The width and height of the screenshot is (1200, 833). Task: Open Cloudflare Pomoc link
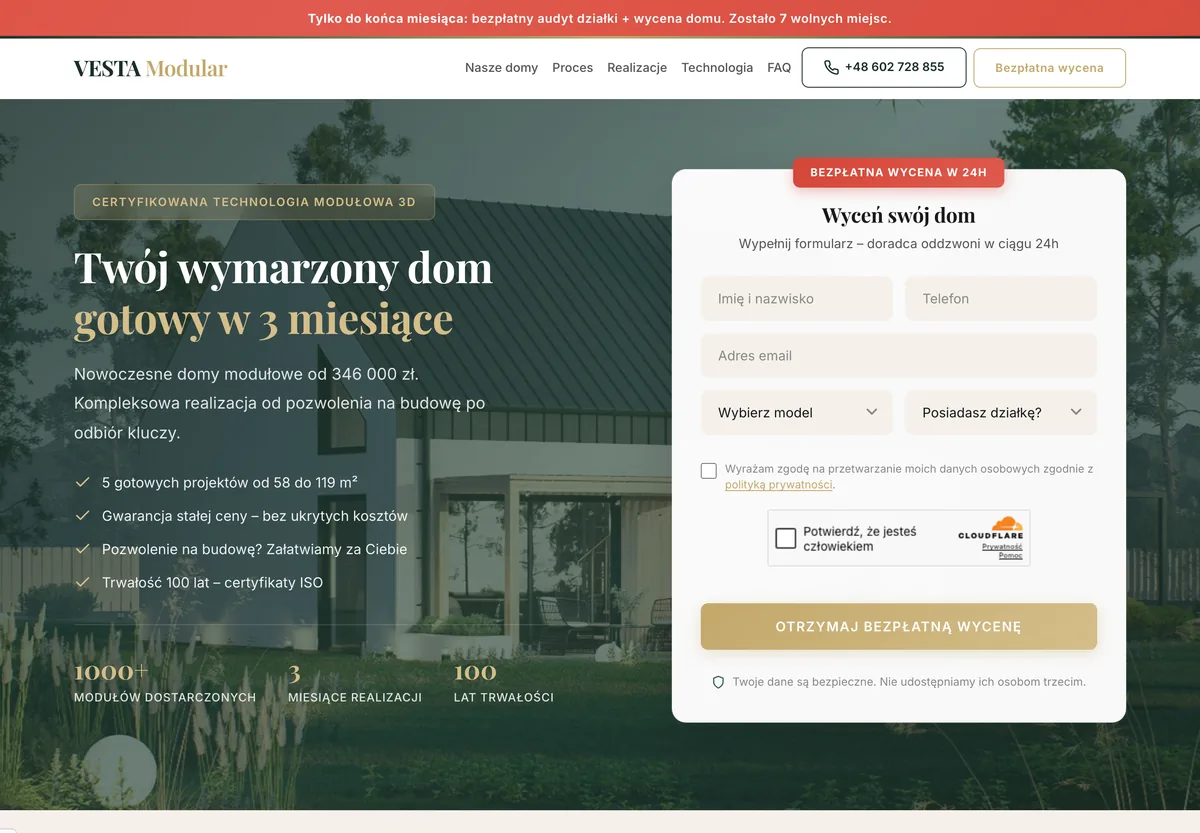(x=1010, y=556)
